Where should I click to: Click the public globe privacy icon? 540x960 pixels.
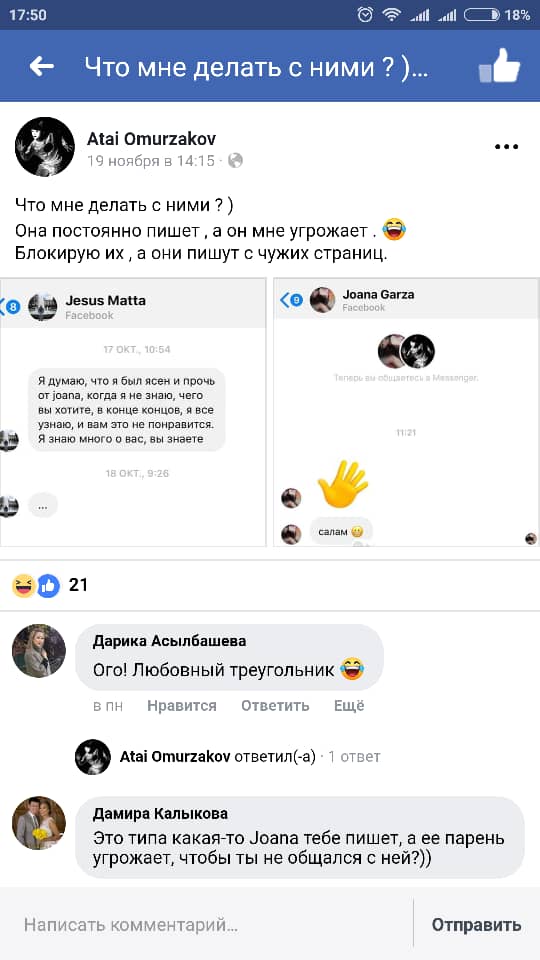point(236,161)
